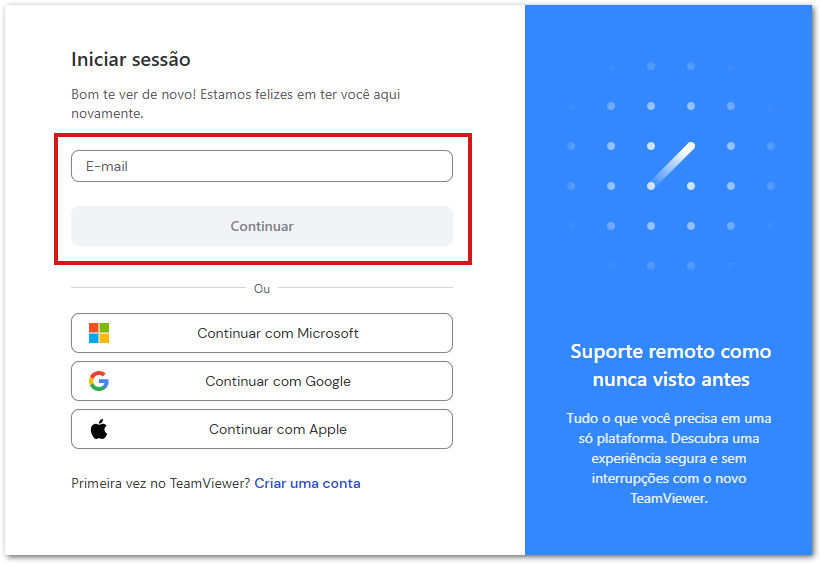Click the Iniciar sessão heading

pyautogui.click(x=131, y=59)
